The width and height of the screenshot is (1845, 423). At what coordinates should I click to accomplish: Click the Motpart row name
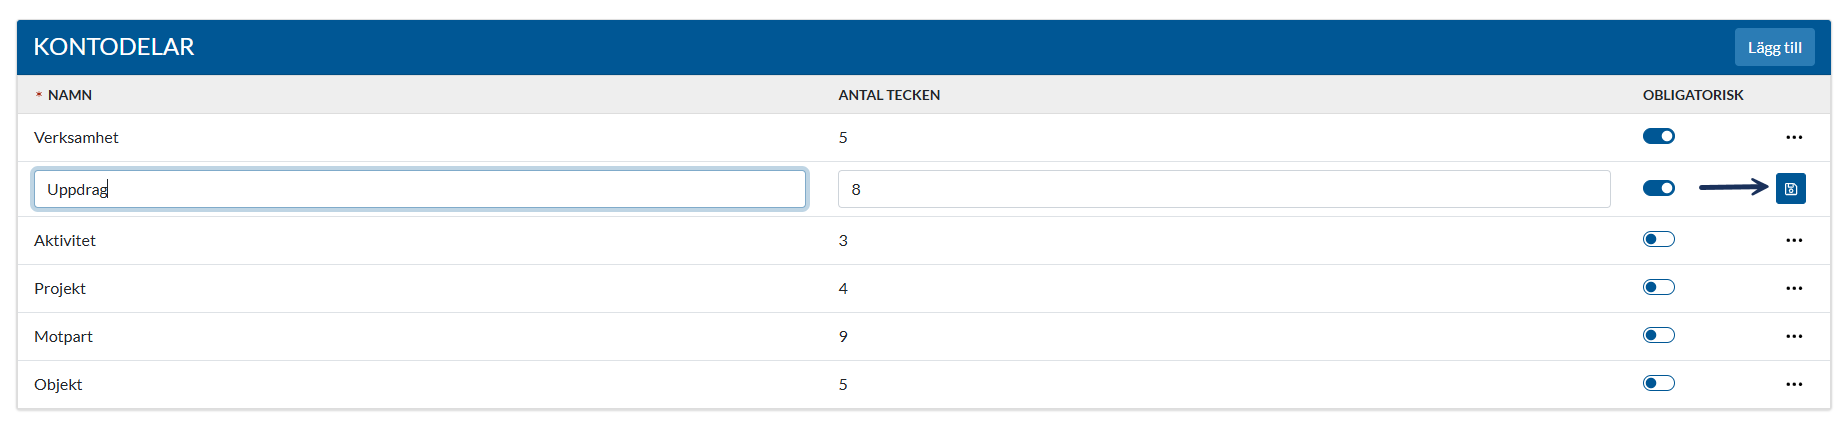click(63, 337)
